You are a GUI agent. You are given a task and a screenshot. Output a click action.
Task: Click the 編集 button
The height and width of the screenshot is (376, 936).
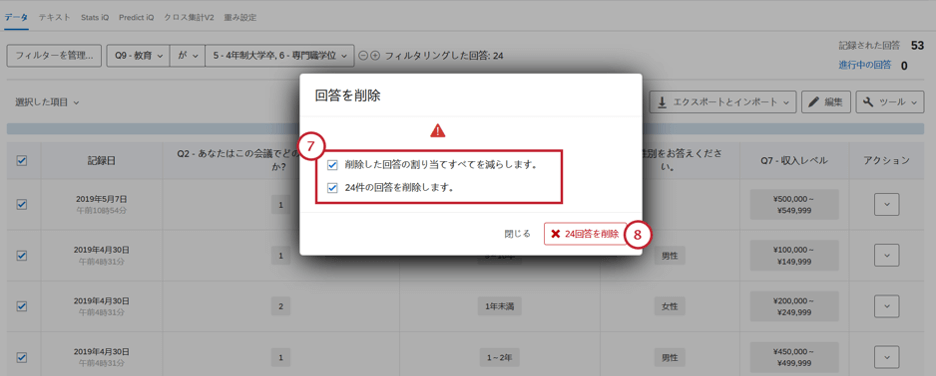click(x=826, y=102)
